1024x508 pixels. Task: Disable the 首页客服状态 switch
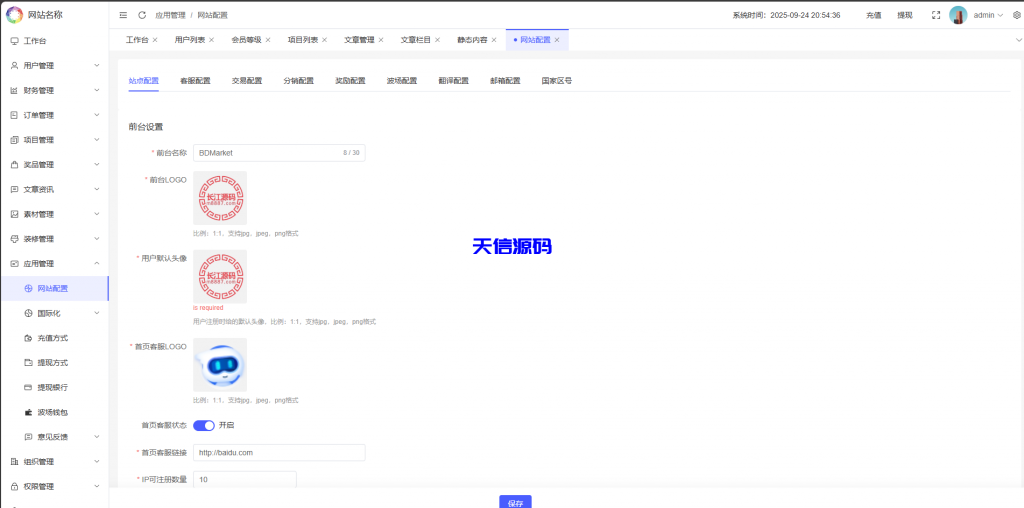click(x=204, y=425)
